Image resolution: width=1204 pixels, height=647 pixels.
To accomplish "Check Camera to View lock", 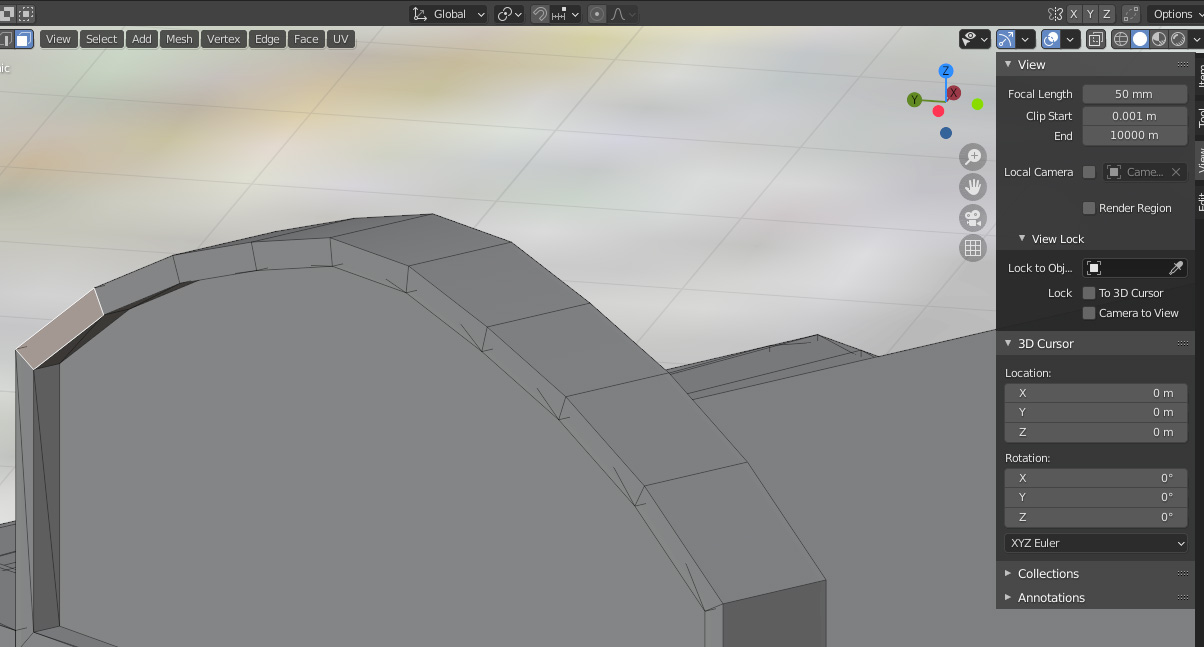I will [x=1089, y=313].
